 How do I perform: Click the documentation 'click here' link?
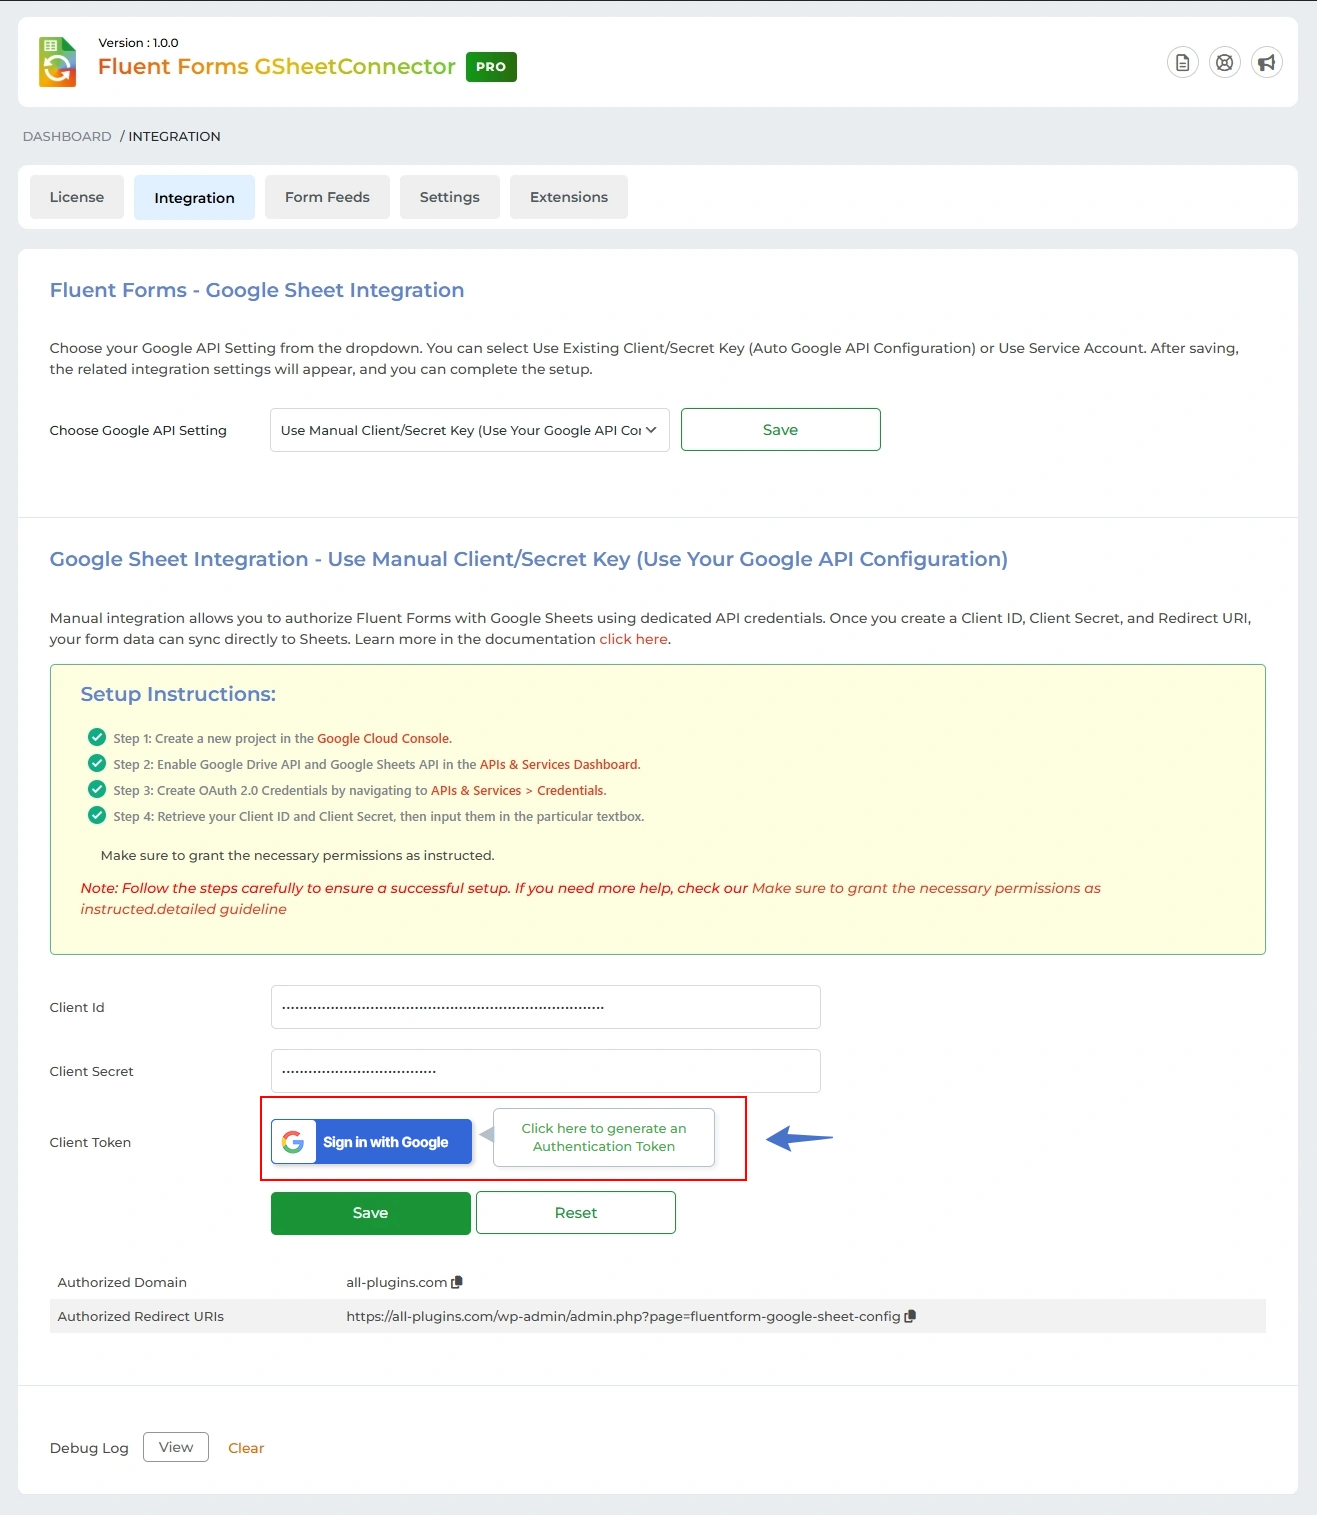pyautogui.click(x=633, y=638)
